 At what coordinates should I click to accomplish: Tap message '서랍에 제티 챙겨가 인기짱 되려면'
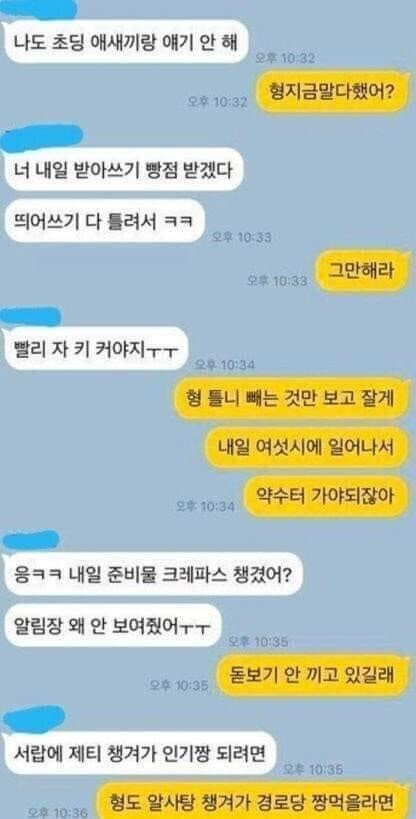(139, 753)
